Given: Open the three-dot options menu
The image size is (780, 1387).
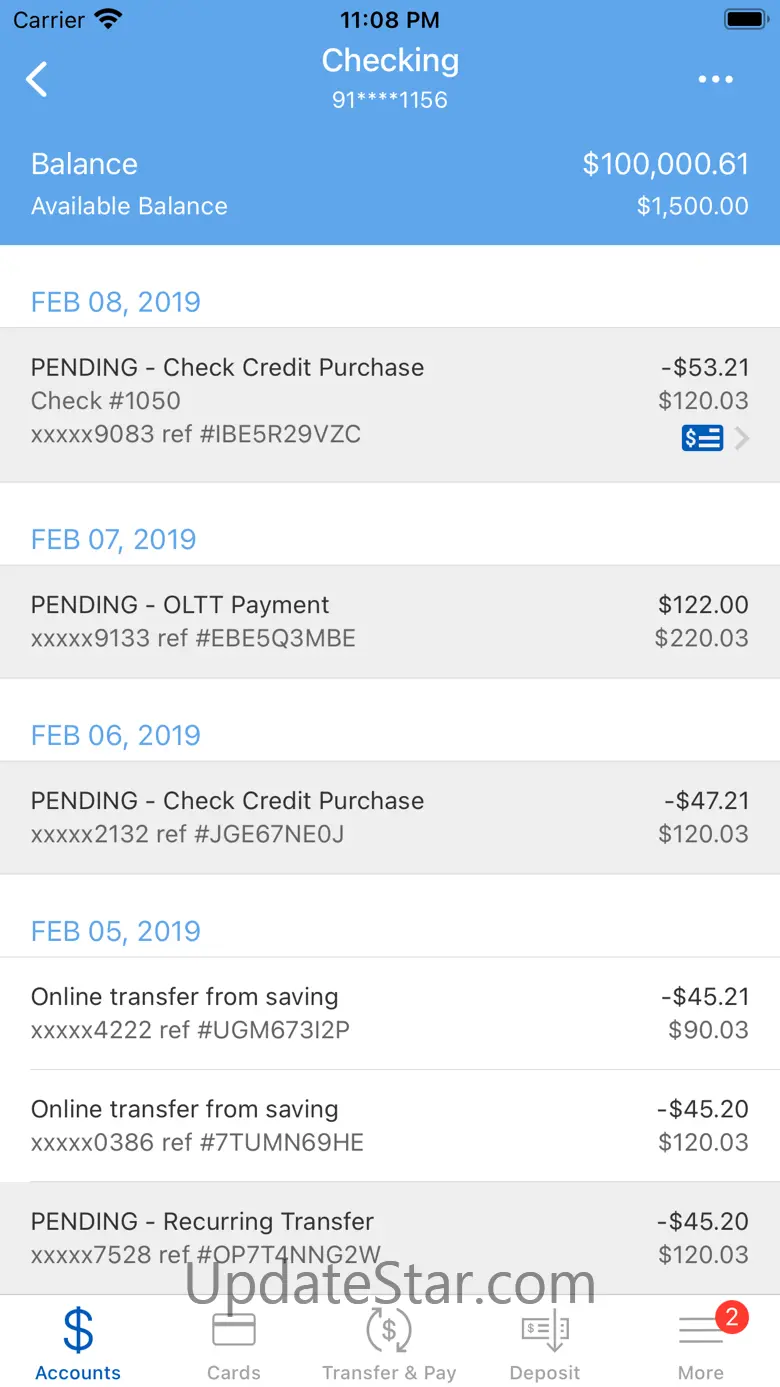Looking at the screenshot, I should click(x=715, y=80).
